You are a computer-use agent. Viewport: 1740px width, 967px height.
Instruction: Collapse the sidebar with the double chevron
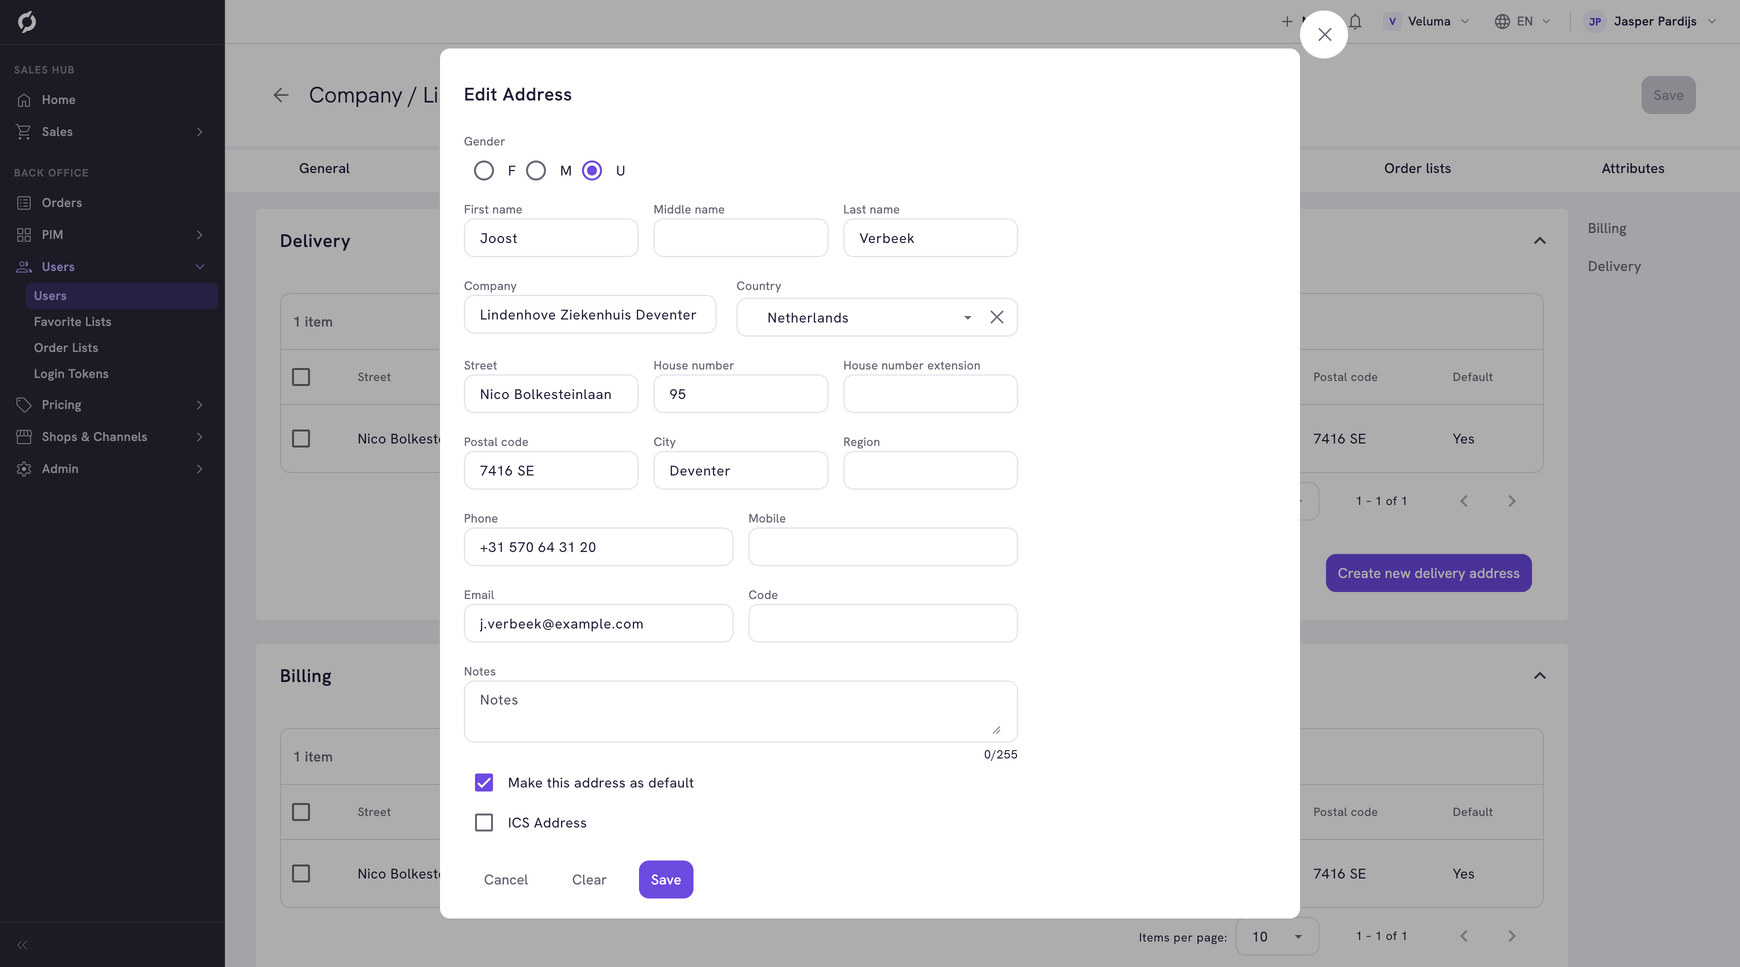22,945
